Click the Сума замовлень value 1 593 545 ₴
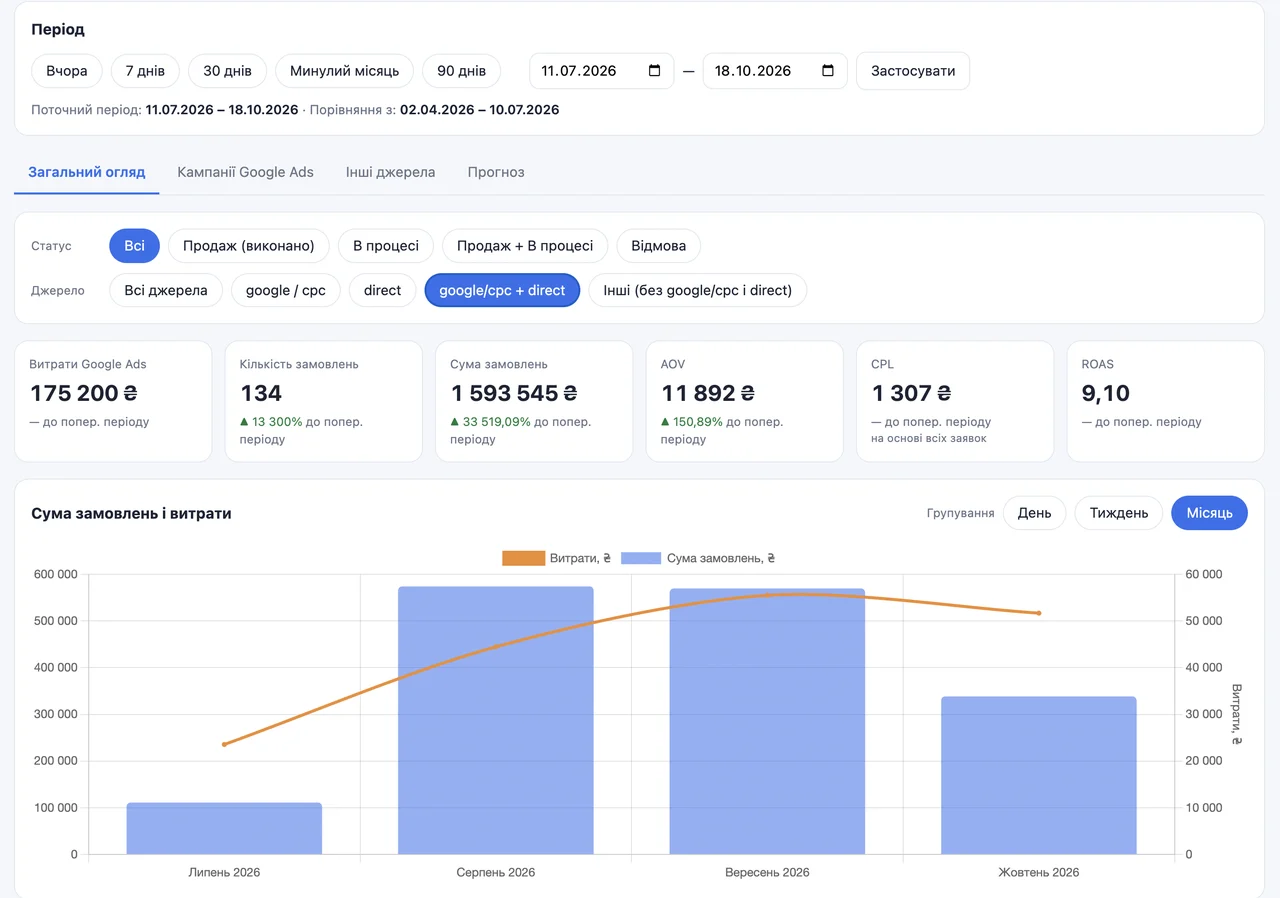 point(514,393)
